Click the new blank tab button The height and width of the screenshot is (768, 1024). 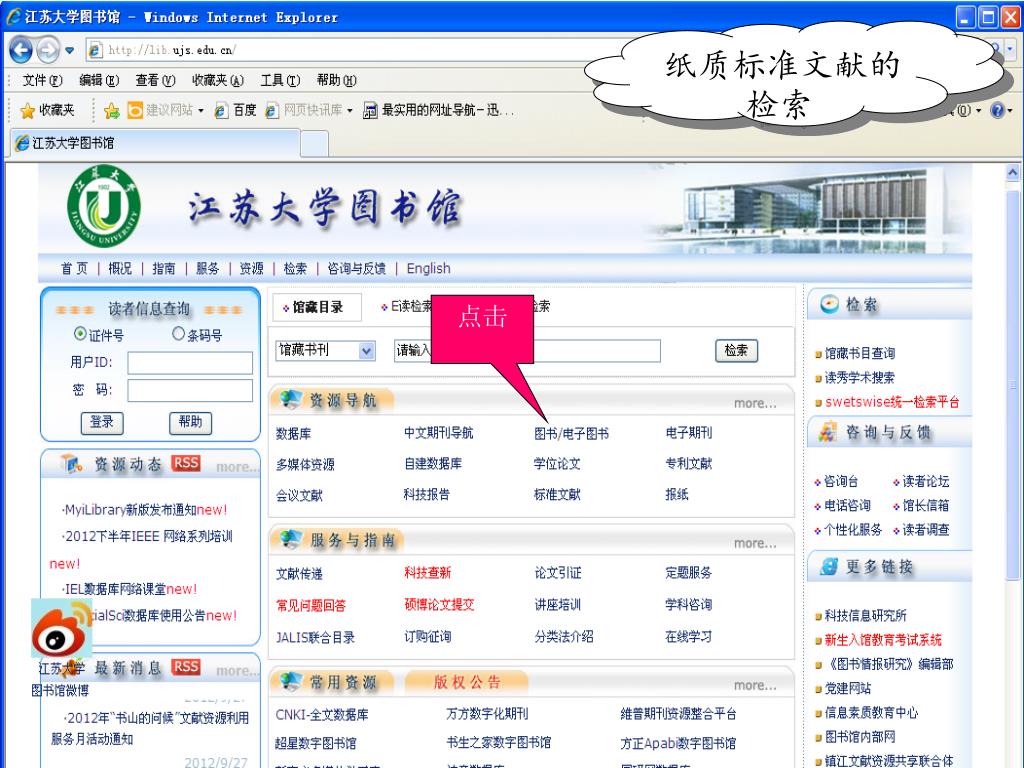[314, 144]
